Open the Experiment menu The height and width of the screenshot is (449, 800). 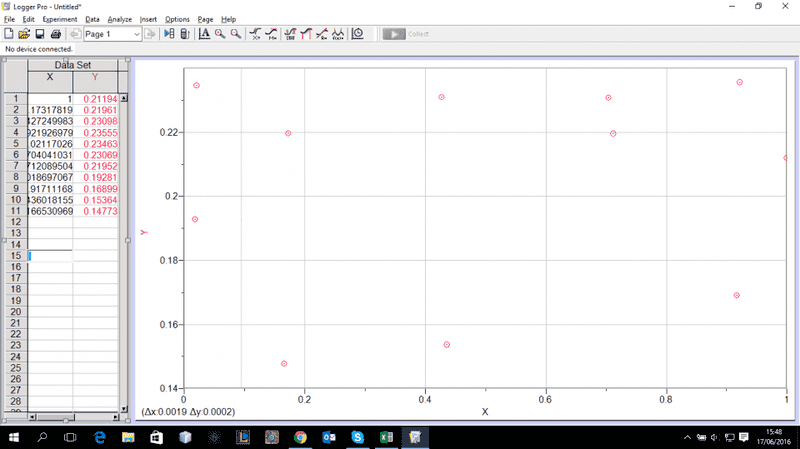coord(60,19)
